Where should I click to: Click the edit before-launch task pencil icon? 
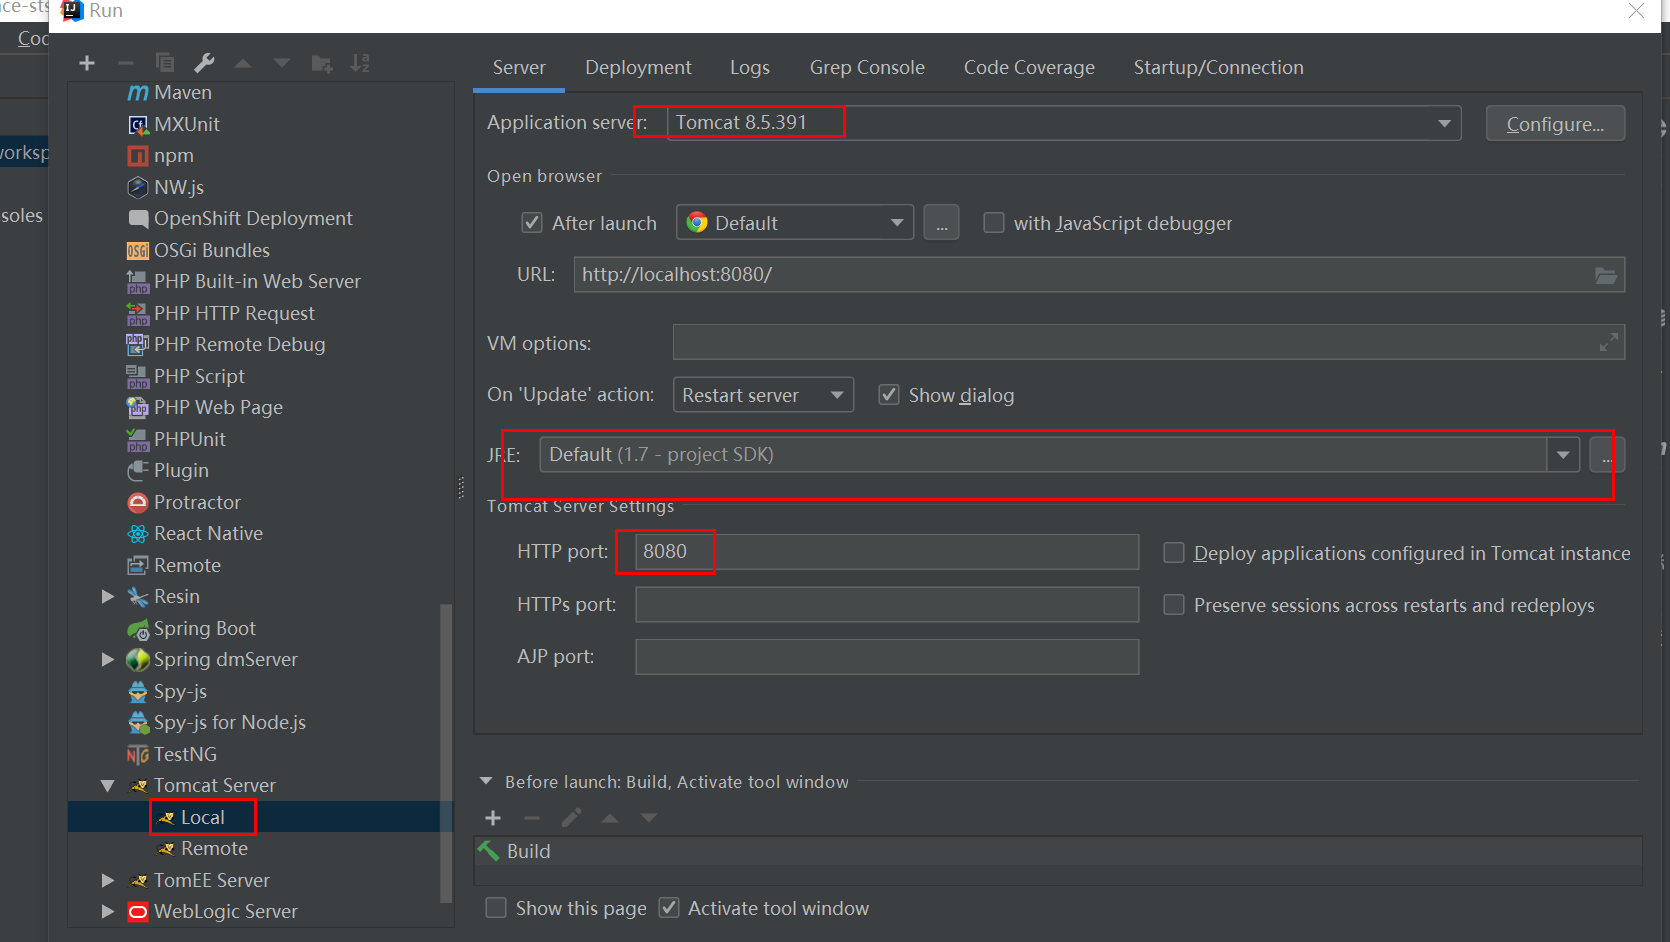tap(571, 818)
